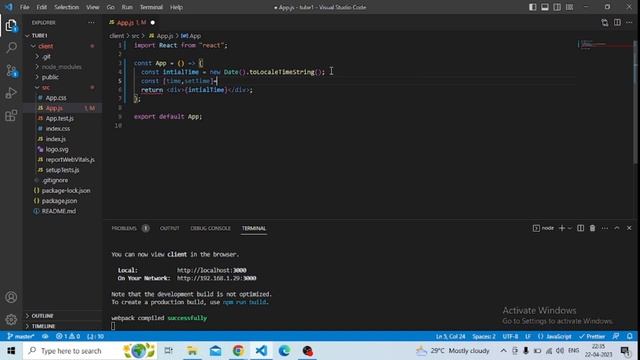Toggle primary sidebar layout icon
Screen dimensions: 640x360
[533, 7]
